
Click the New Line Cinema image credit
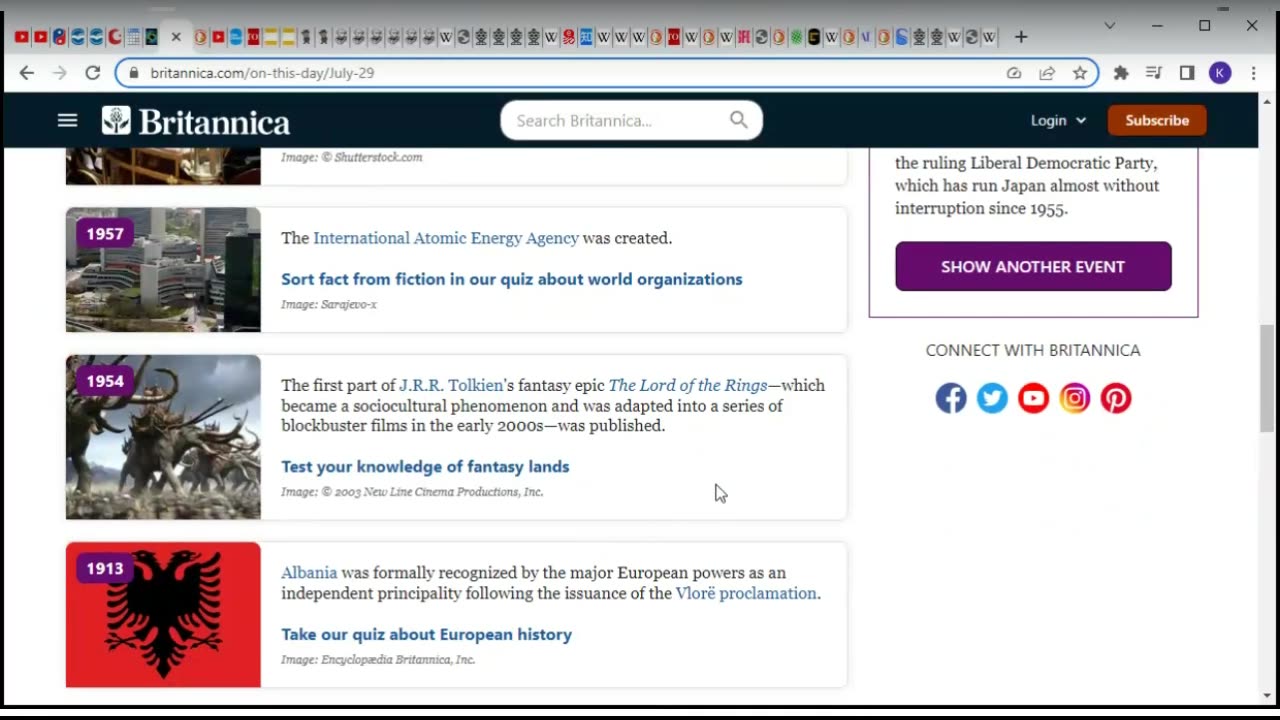click(x=412, y=492)
